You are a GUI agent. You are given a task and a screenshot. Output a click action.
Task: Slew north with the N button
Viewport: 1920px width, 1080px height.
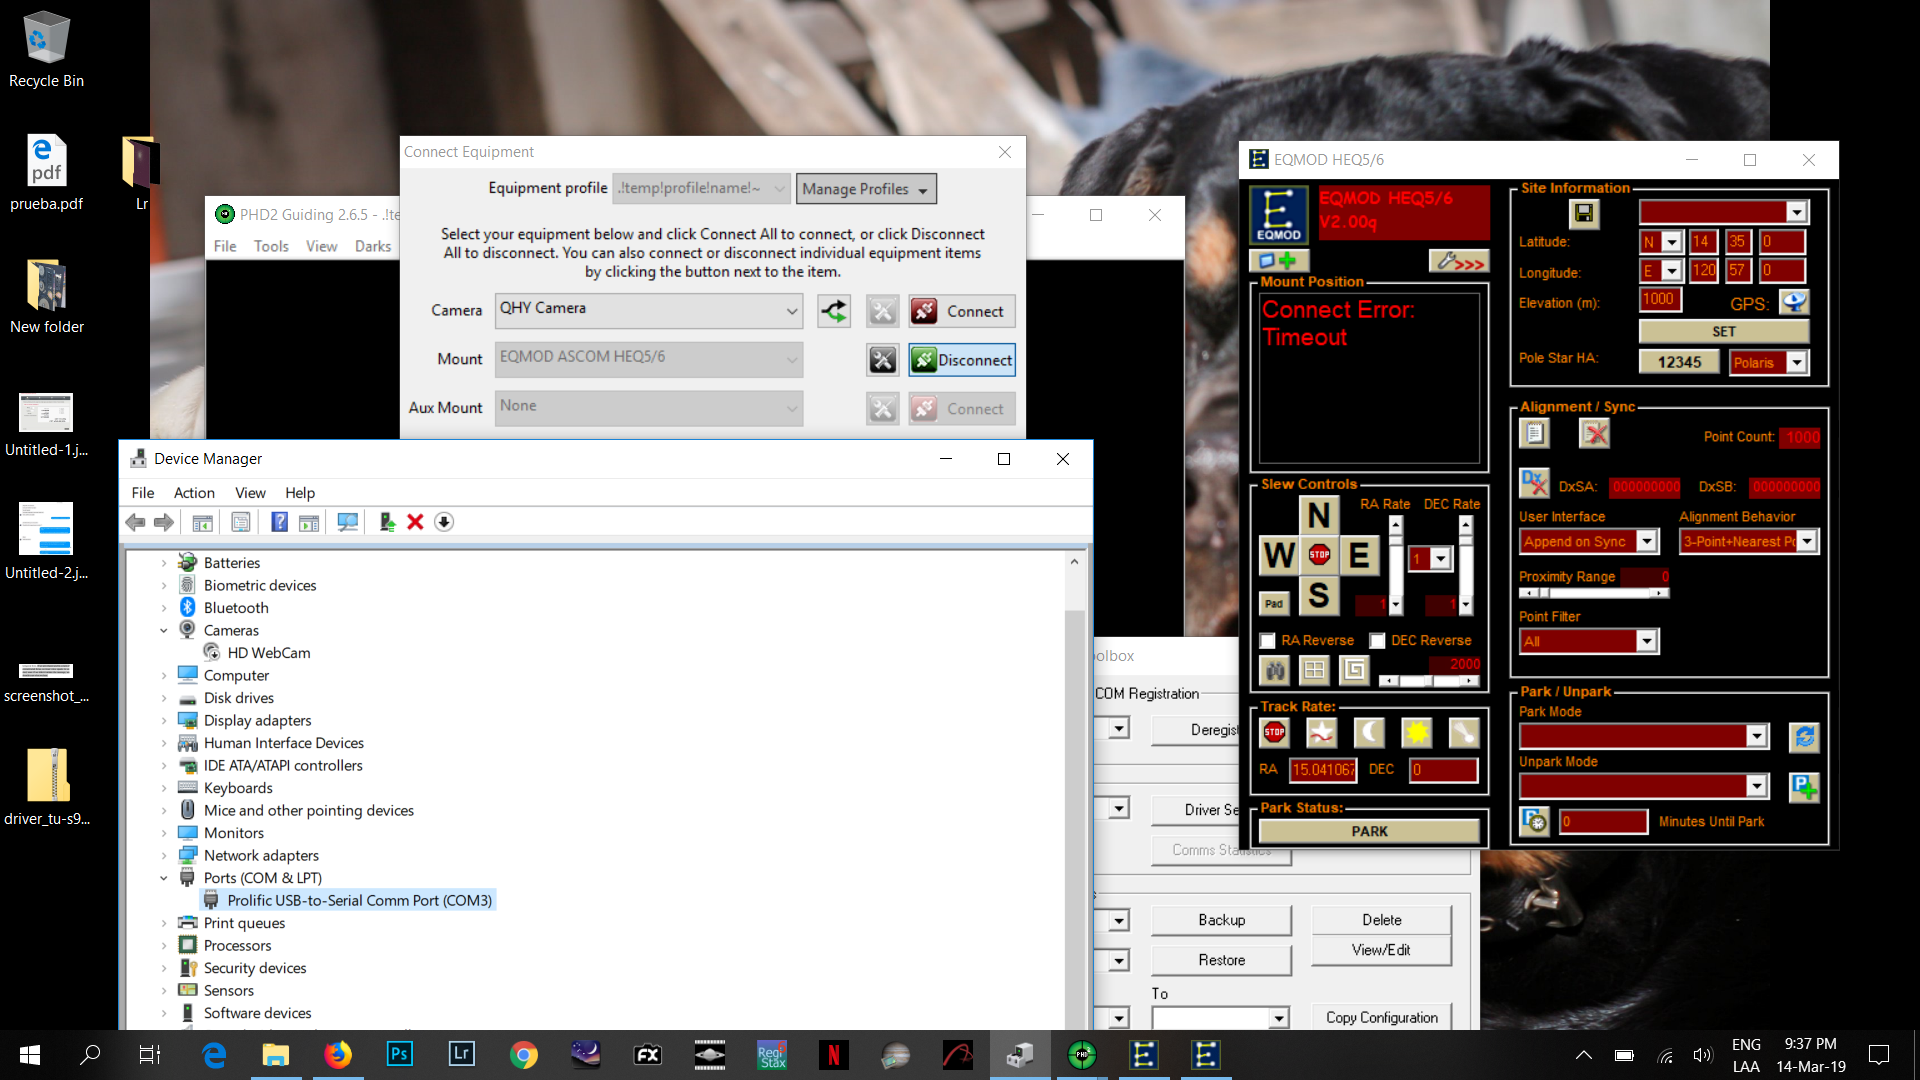(1319, 515)
